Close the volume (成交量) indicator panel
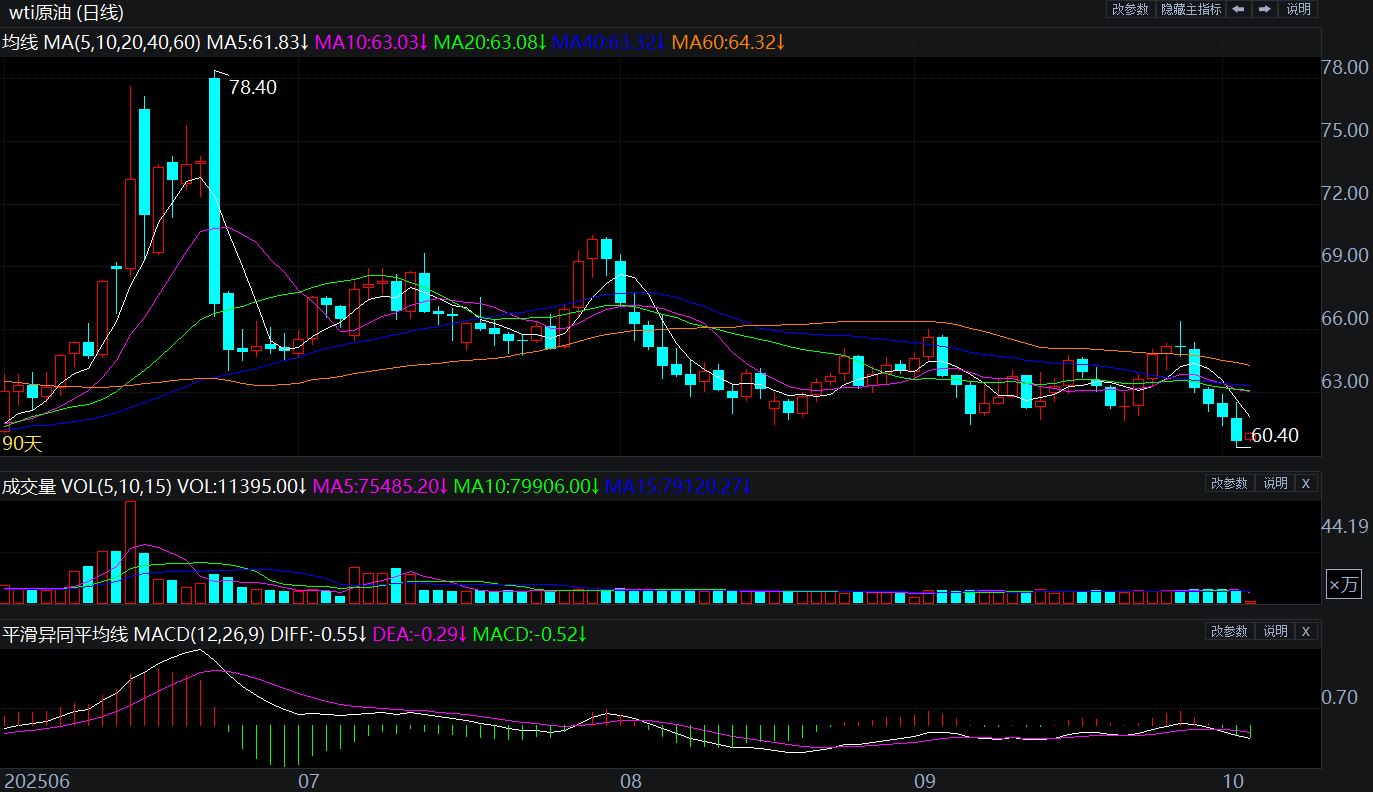This screenshot has width=1373, height=792. click(x=1305, y=483)
